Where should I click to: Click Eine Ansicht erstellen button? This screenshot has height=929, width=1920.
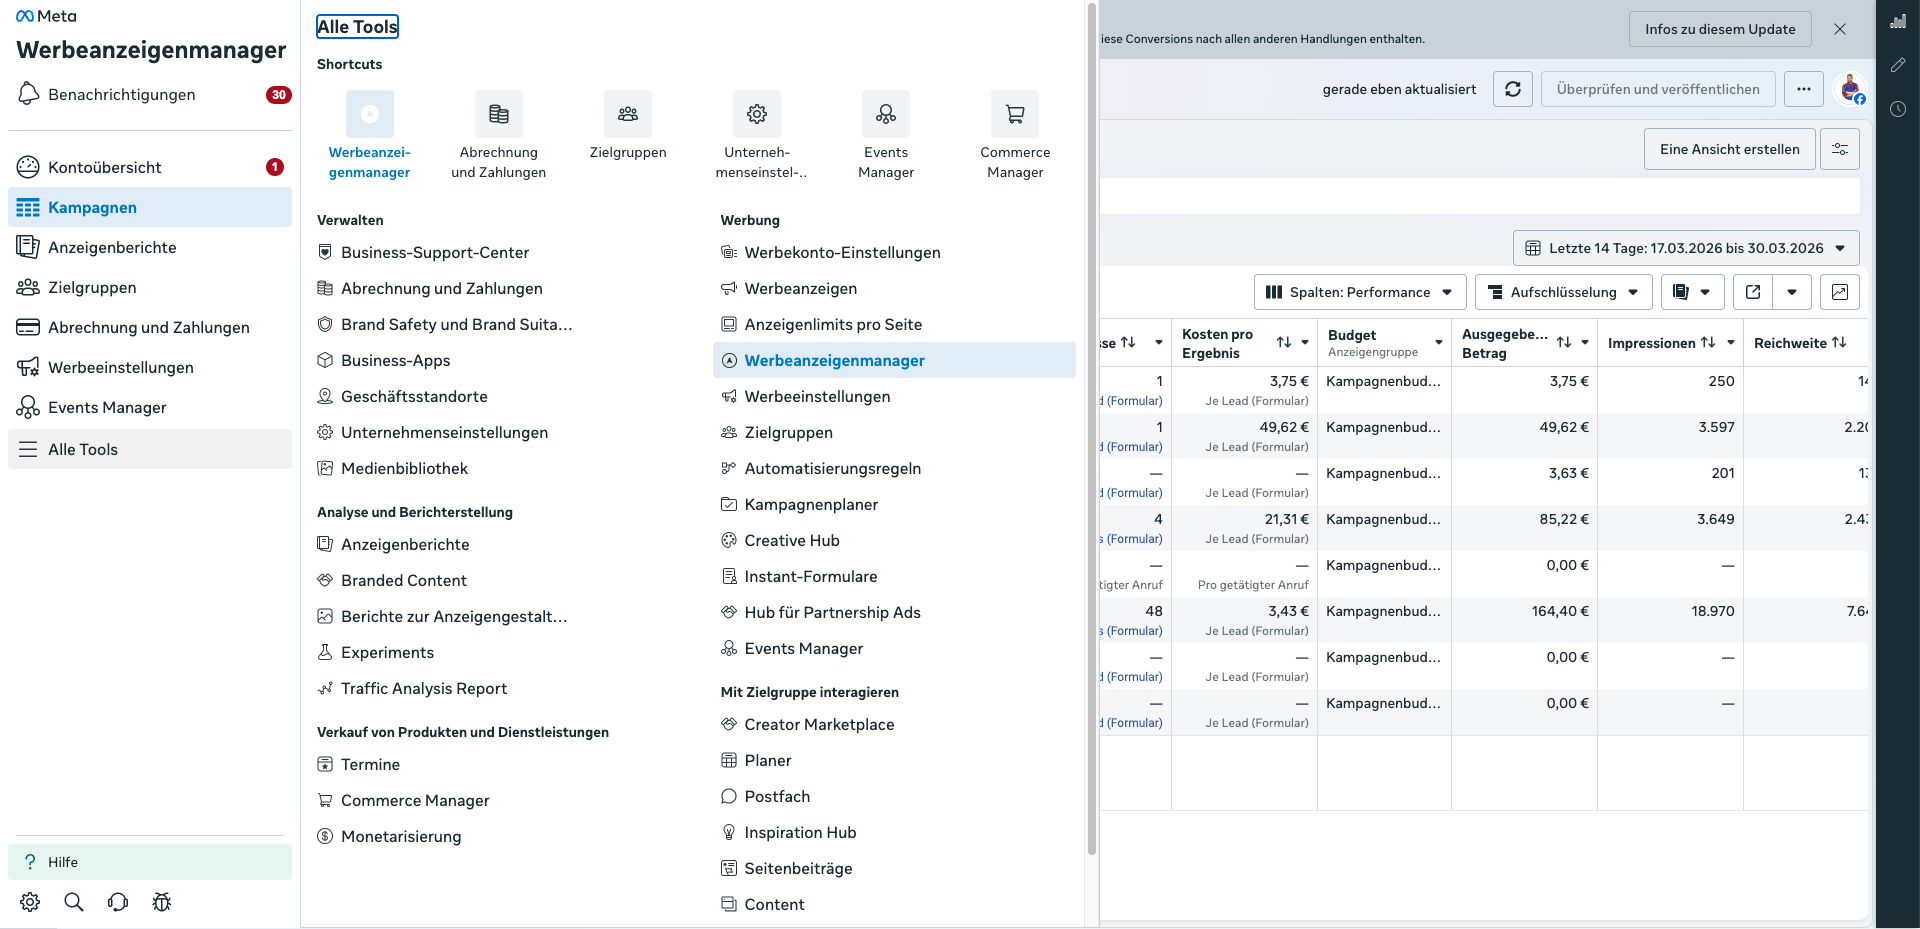pyautogui.click(x=1730, y=149)
